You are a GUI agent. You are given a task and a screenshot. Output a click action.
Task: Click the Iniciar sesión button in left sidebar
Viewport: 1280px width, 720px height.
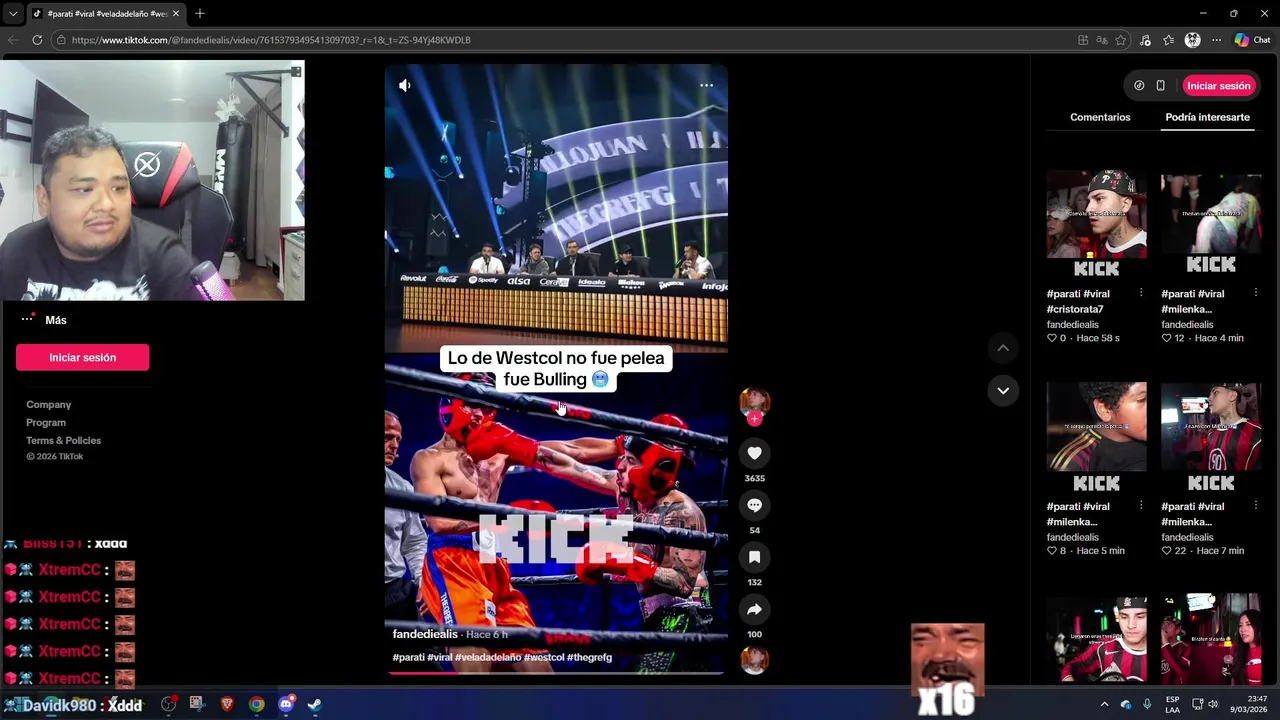point(83,357)
